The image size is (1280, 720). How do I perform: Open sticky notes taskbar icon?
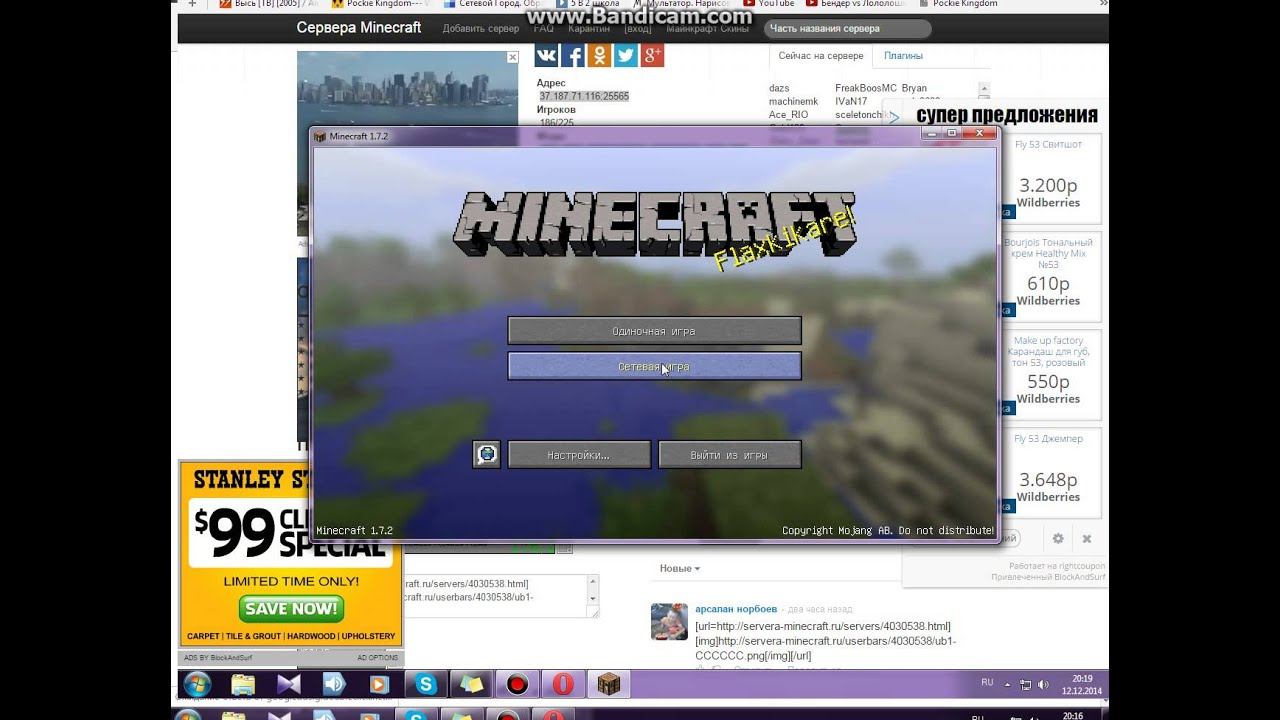click(472, 684)
